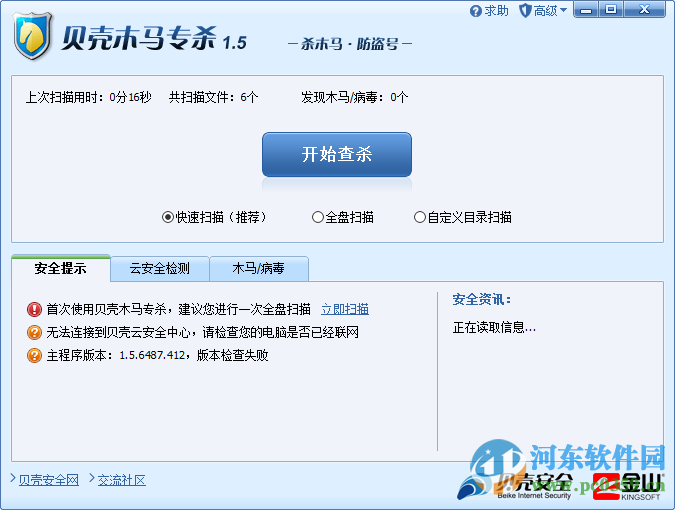Click the 杀木马·防盗号 slogan text

(350, 44)
